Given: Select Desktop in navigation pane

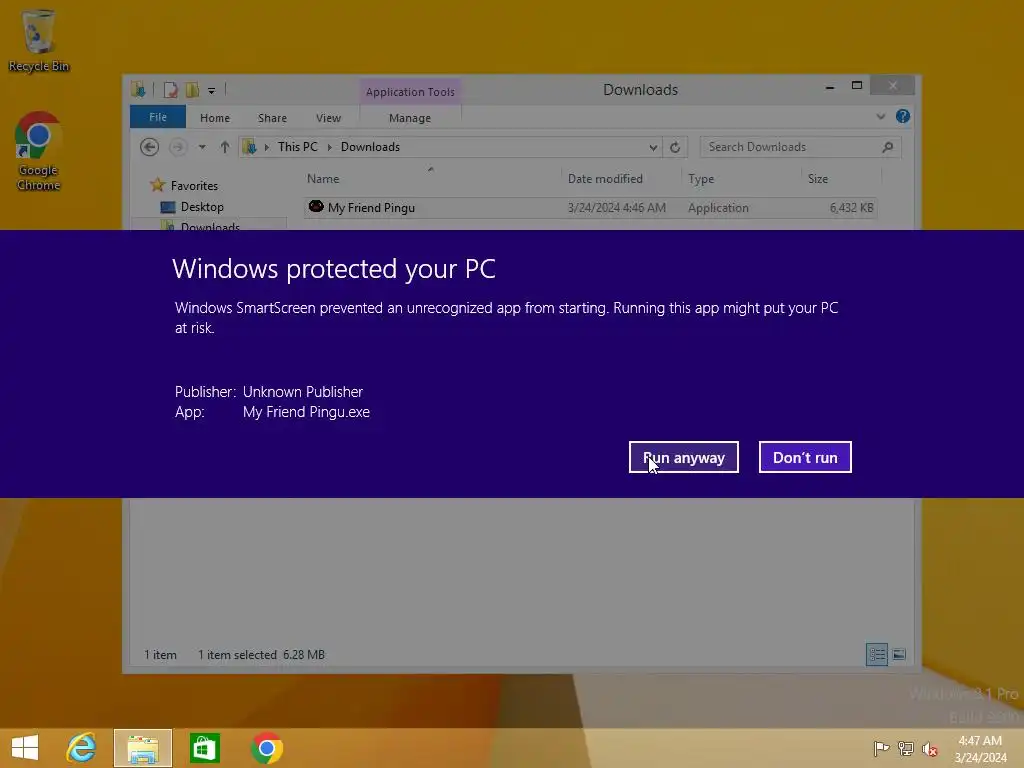Looking at the screenshot, I should click(x=202, y=207).
